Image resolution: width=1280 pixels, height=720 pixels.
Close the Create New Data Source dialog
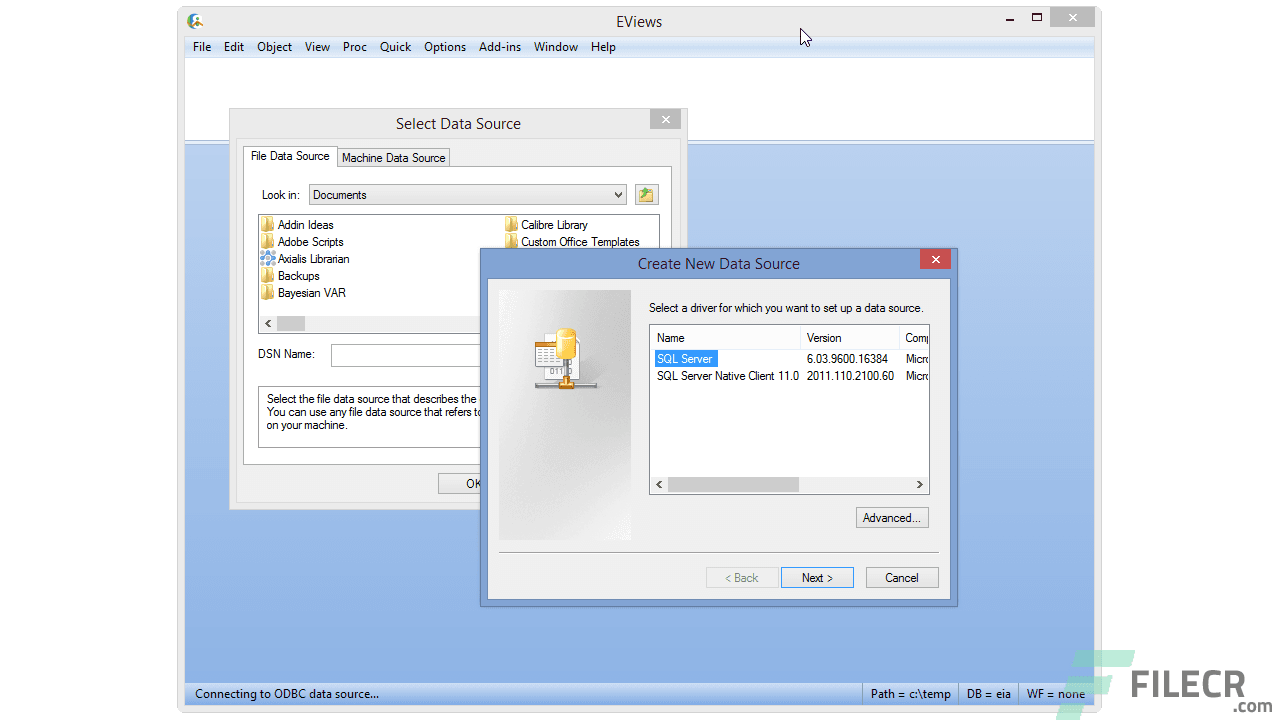pos(935,260)
